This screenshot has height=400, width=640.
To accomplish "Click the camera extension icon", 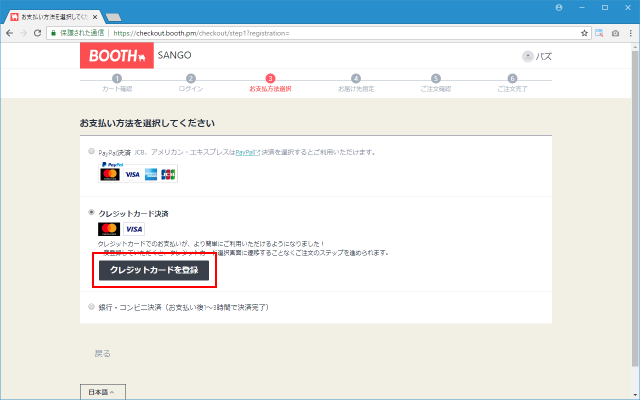I will click(x=615, y=33).
